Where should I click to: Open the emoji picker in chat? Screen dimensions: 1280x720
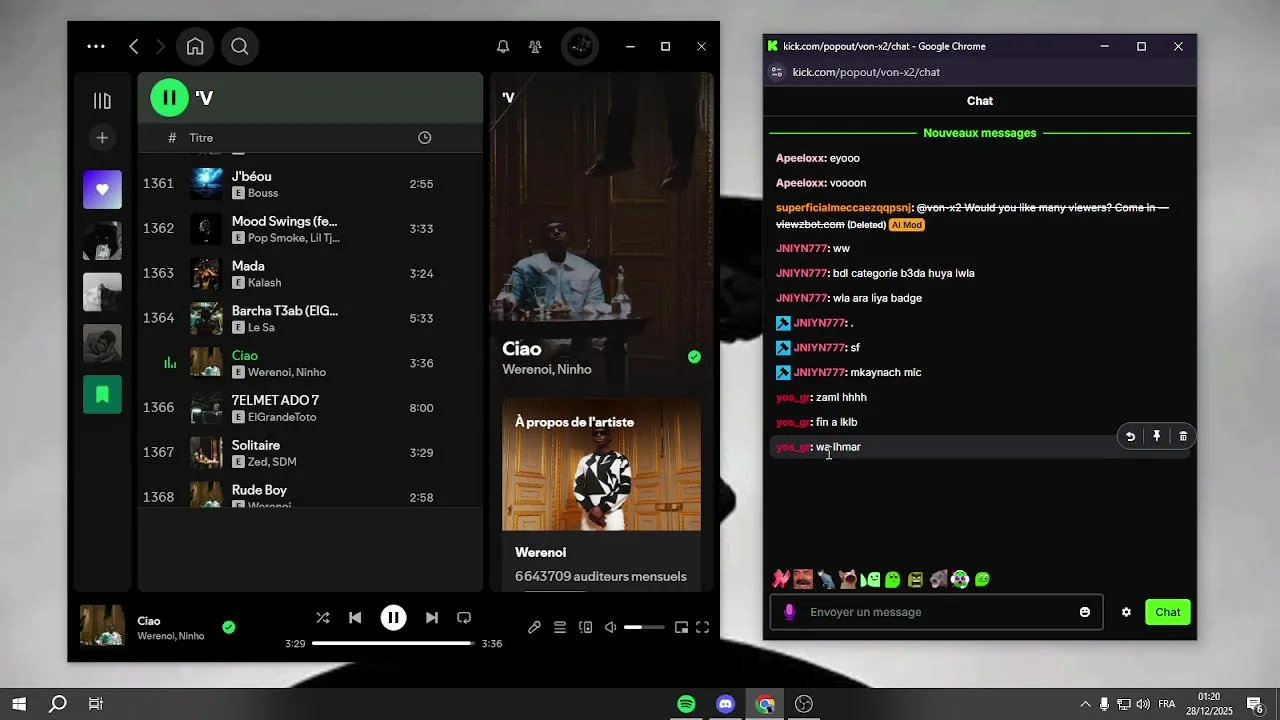point(1085,612)
